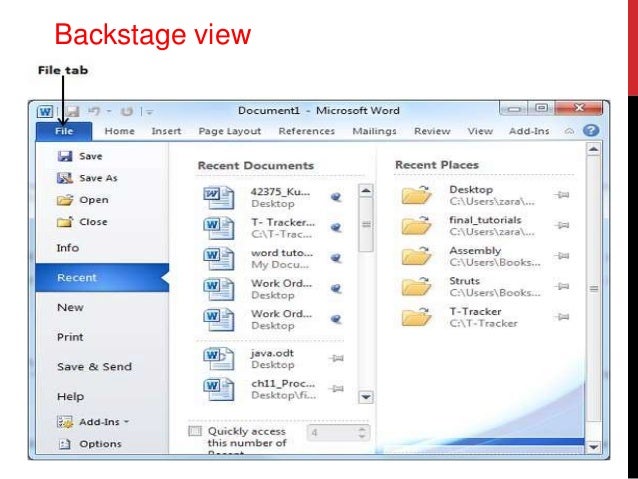This screenshot has width=638, height=479.
Task: Pin the final_tutorials recent place
Action: tap(562, 225)
